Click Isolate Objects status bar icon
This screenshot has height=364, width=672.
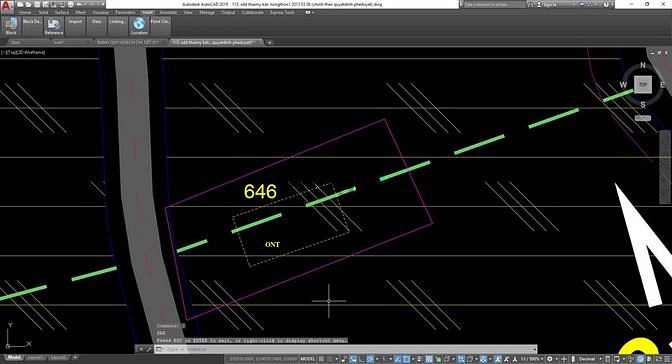click(632, 358)
